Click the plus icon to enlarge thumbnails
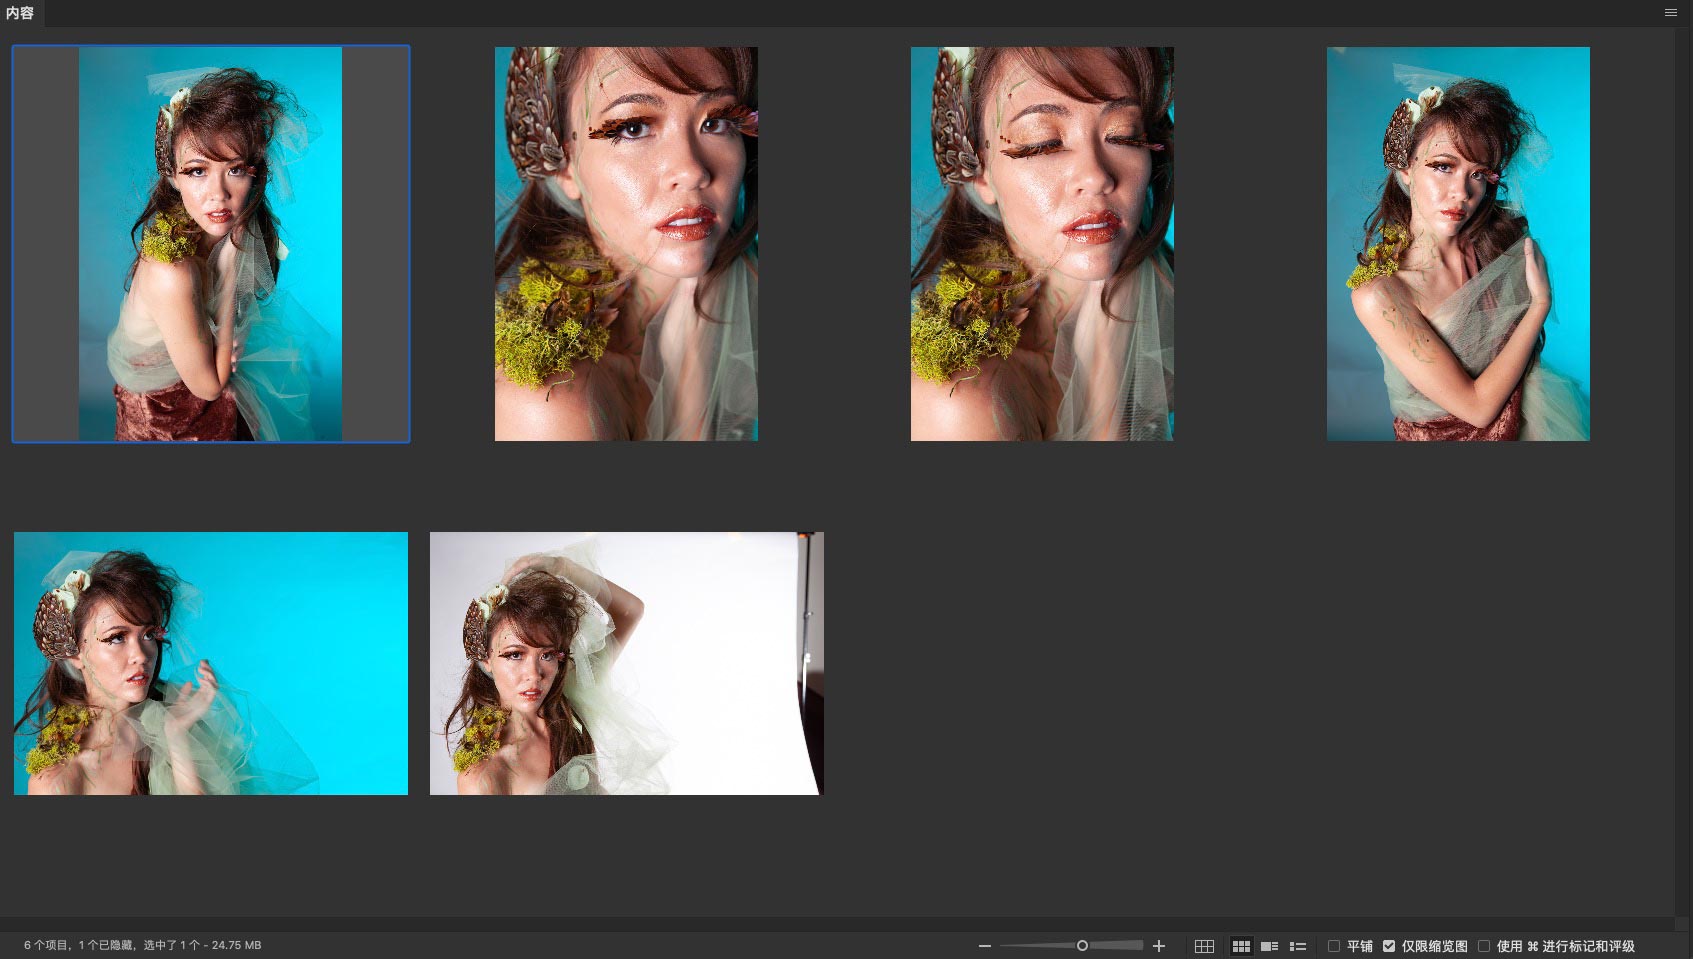The height and width of the screenshot is (959, 1693). [x=1159, y=946]
